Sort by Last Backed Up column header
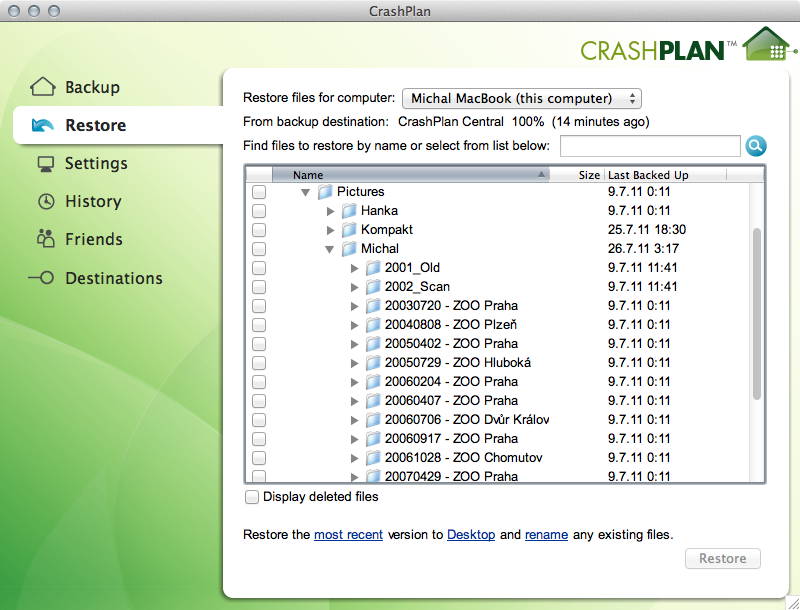Viewport: 800px width, 610px height. [665, 175]
